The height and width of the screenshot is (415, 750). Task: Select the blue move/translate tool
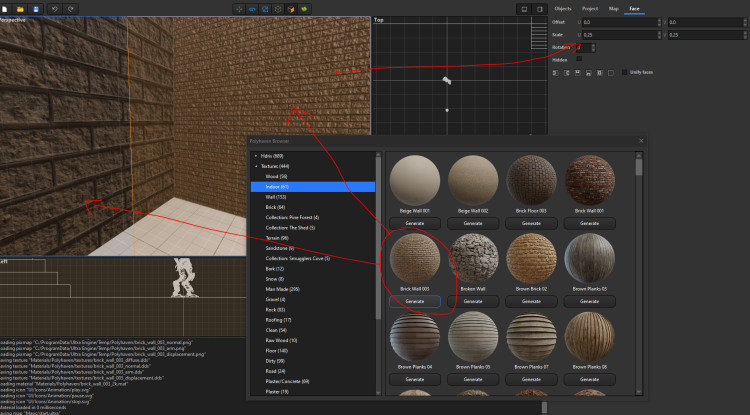click(x=238, y=9)
